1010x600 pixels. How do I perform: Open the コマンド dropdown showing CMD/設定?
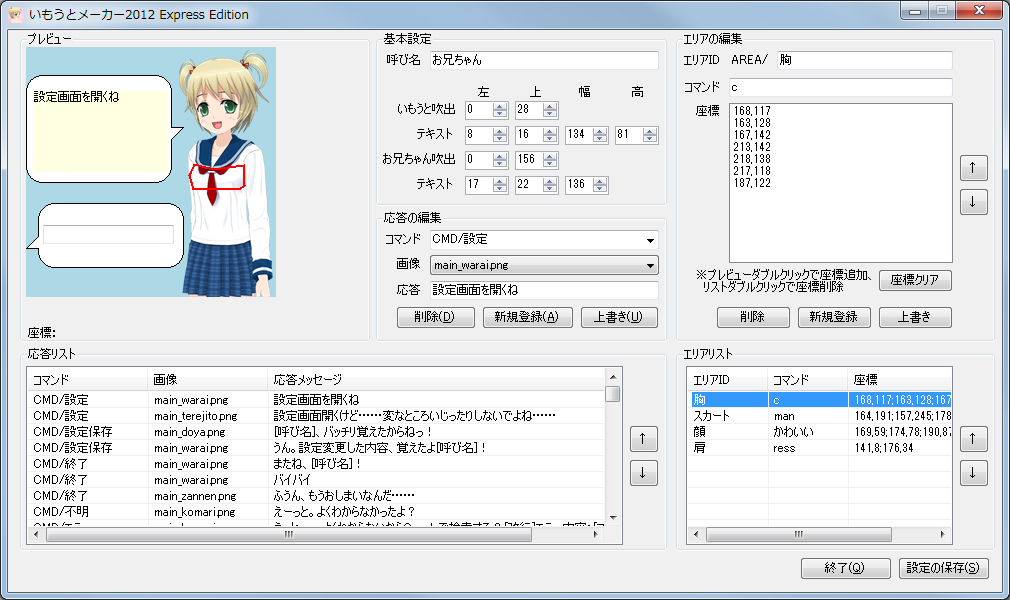652,240
